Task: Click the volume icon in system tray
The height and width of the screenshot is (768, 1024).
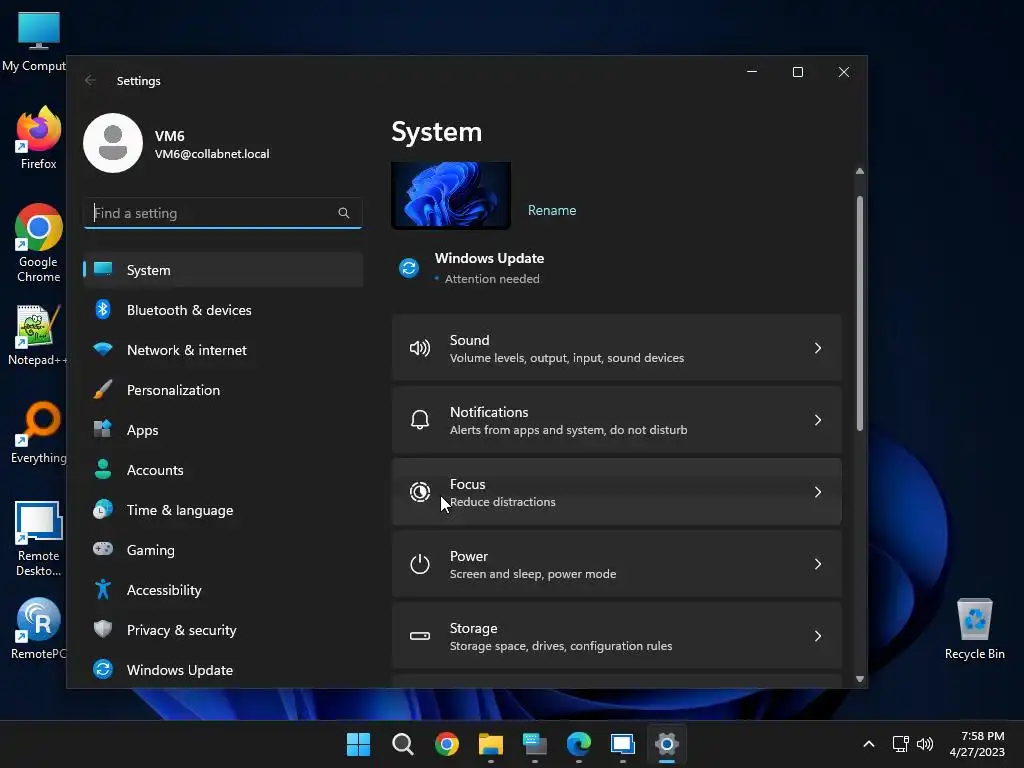Action: pos(925,744)
